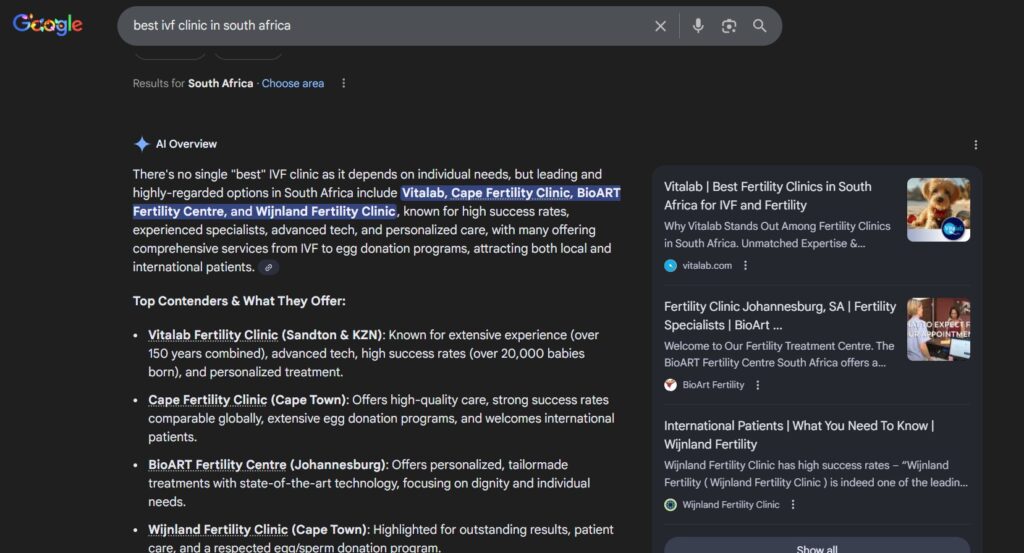Screen dimensions: 1024x553
Task: Click the source link chip icon
Action: click(268, 267)
